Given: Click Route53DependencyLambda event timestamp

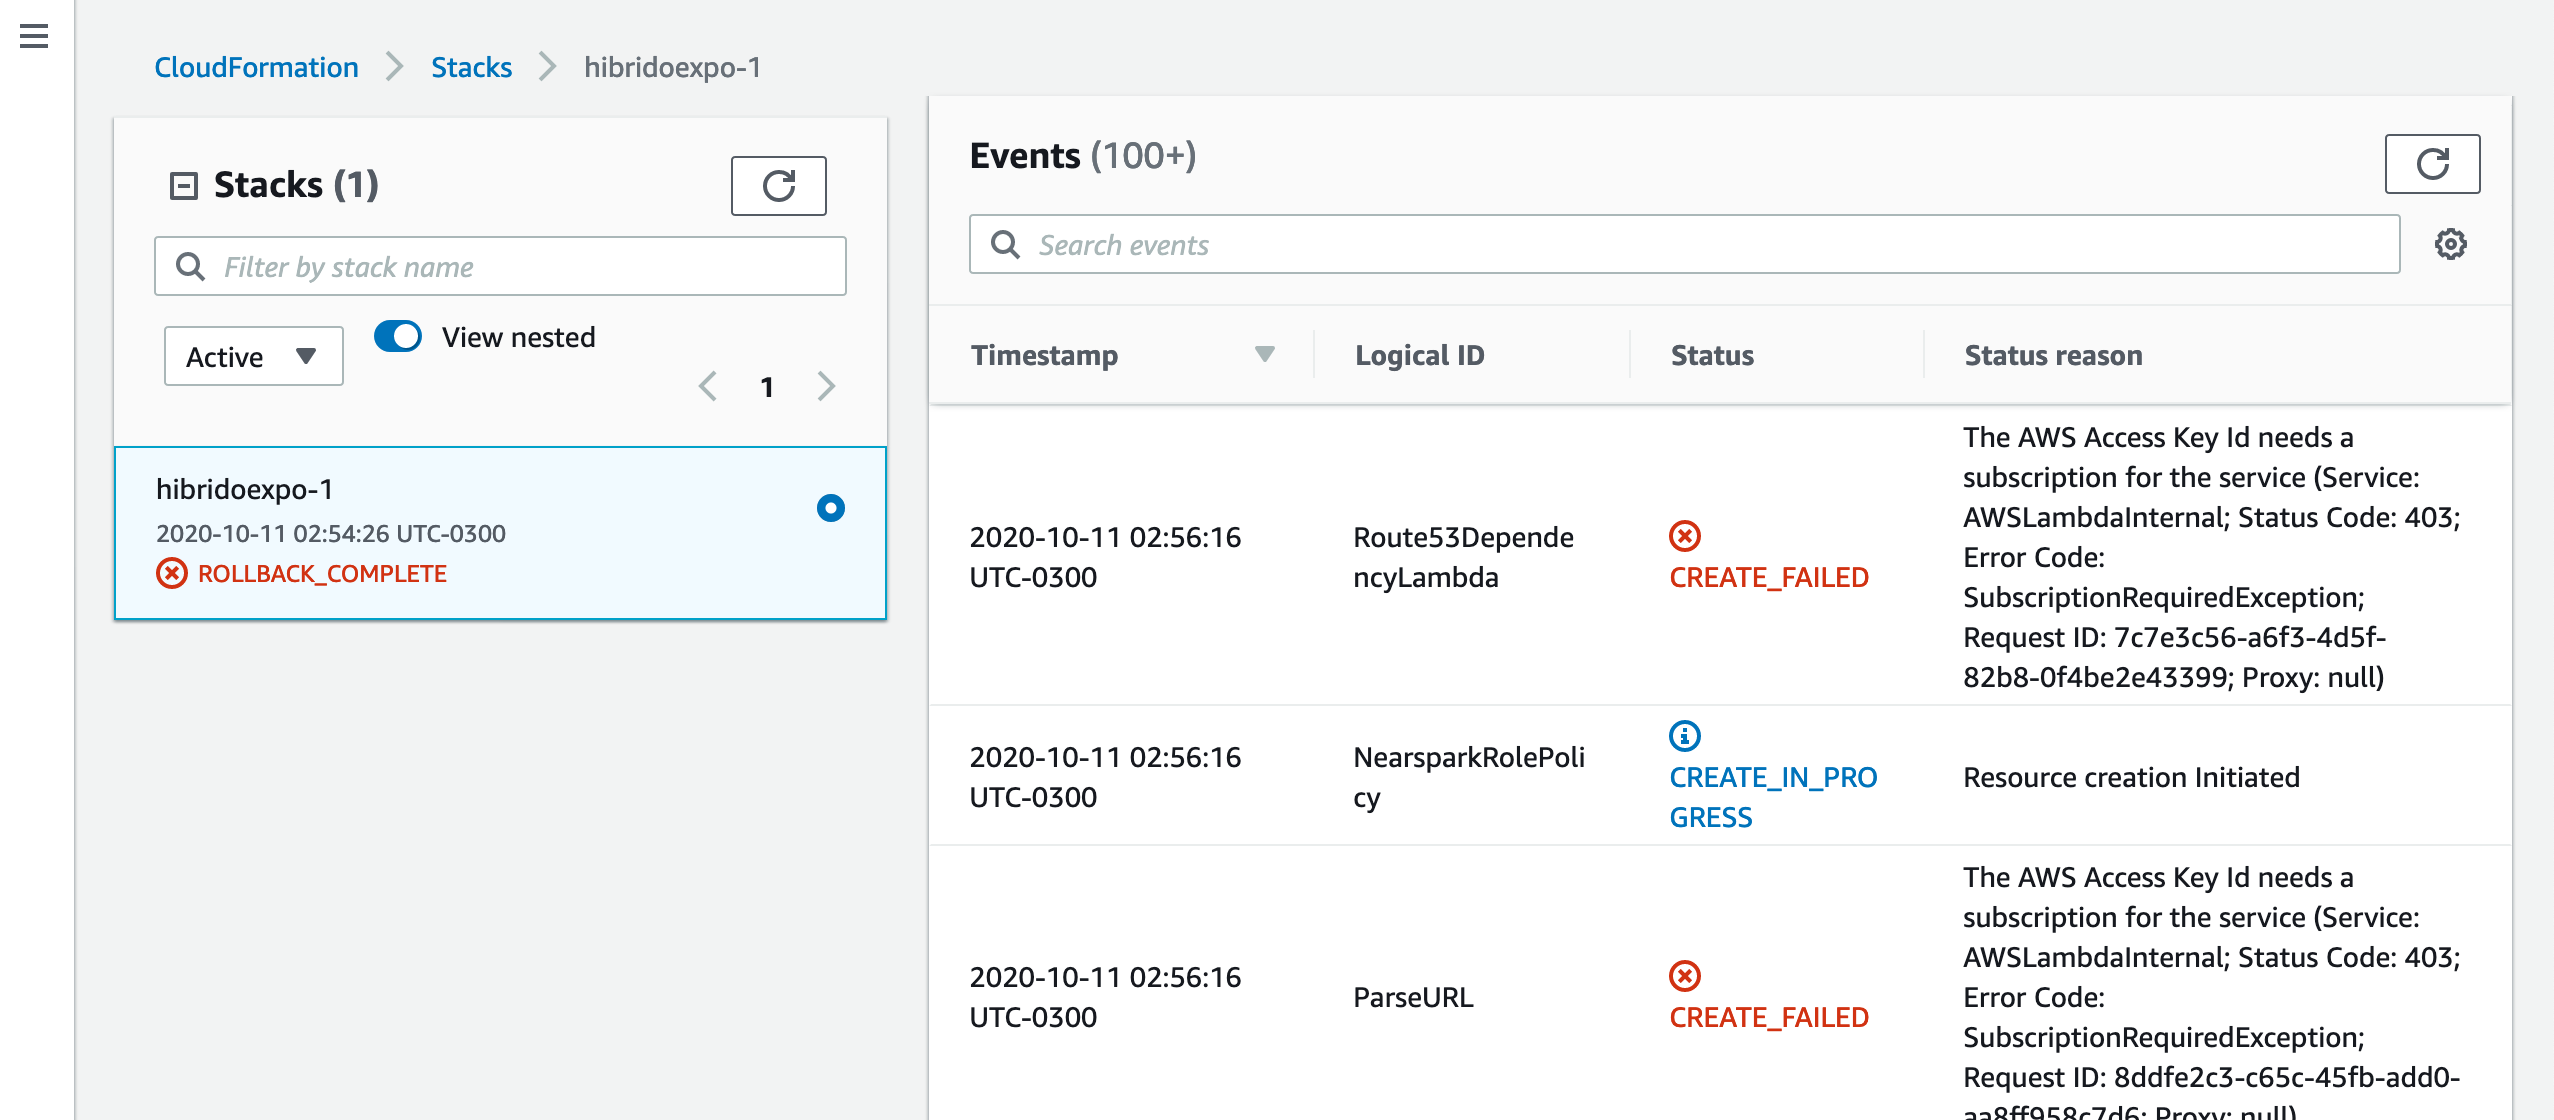Looking at the screenshot, I should tap(1105, 557).
